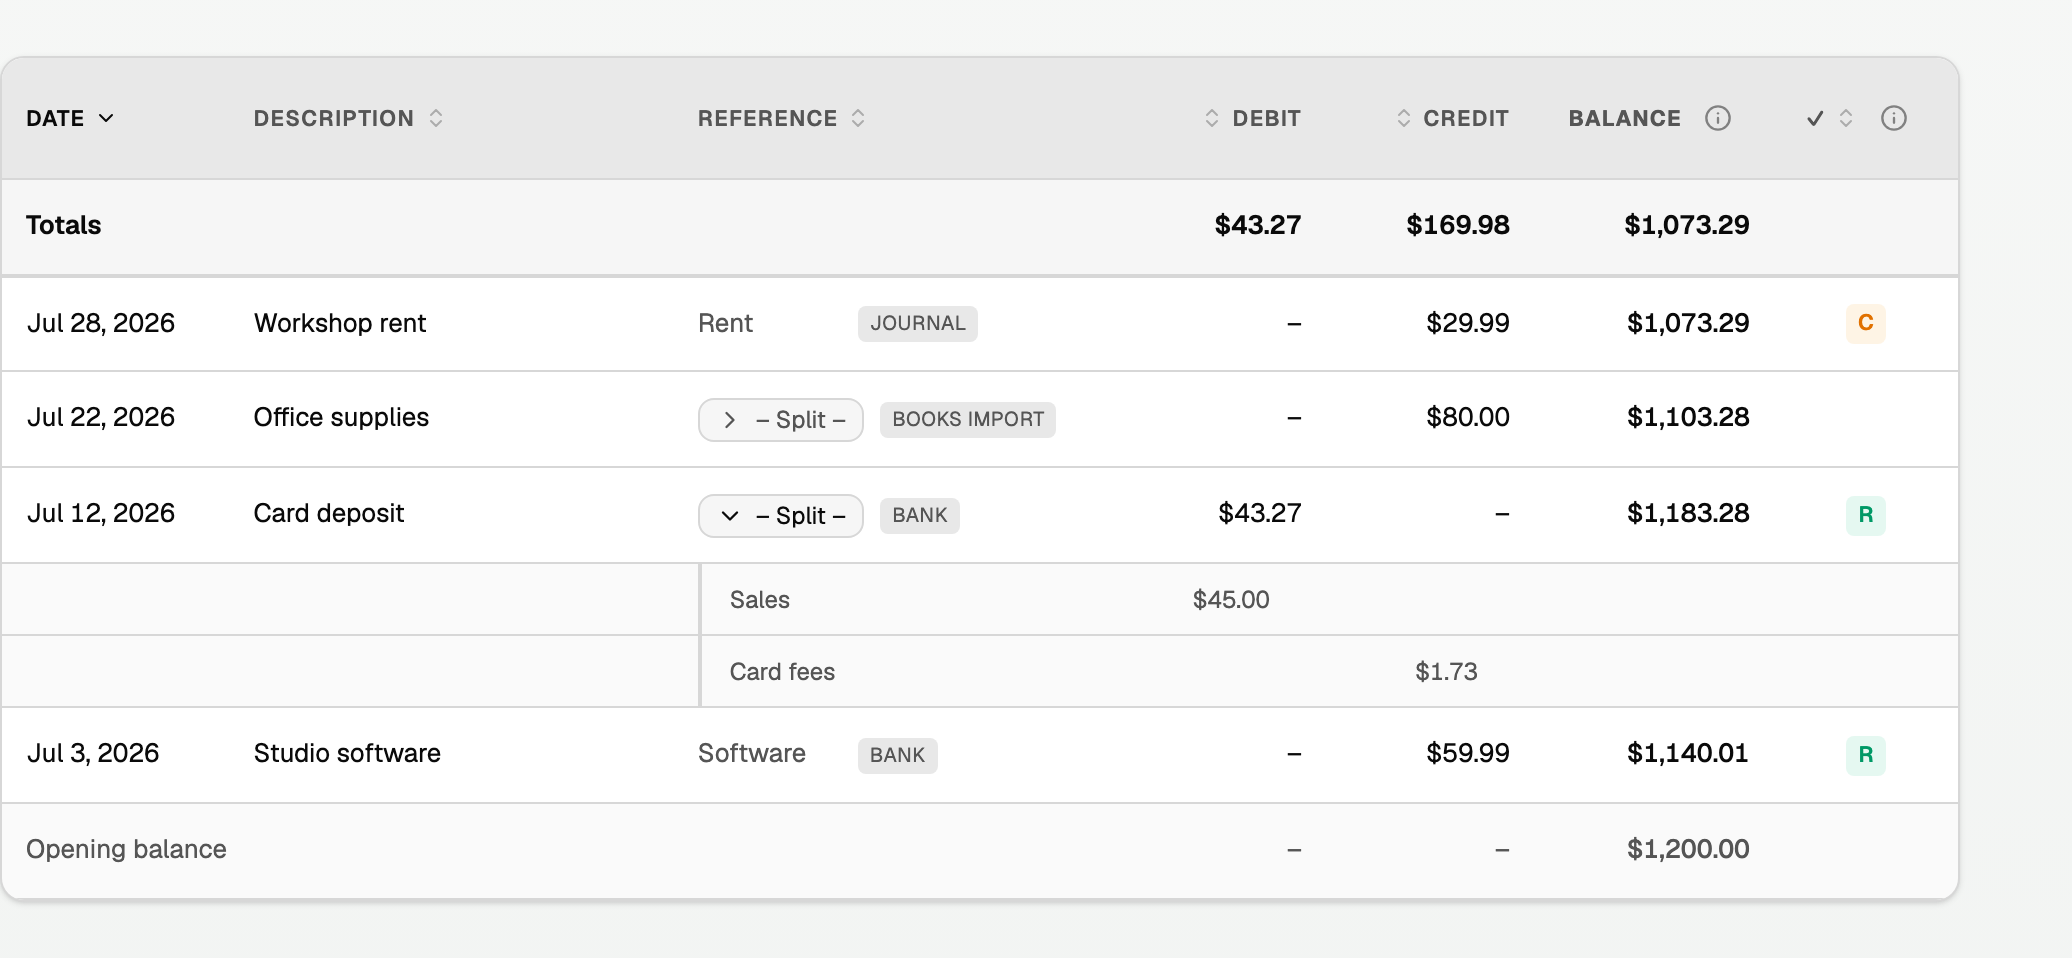This screenshot has height=958, width=2072.
Task: Sort by the Date column header
Action: pos(70,118)
